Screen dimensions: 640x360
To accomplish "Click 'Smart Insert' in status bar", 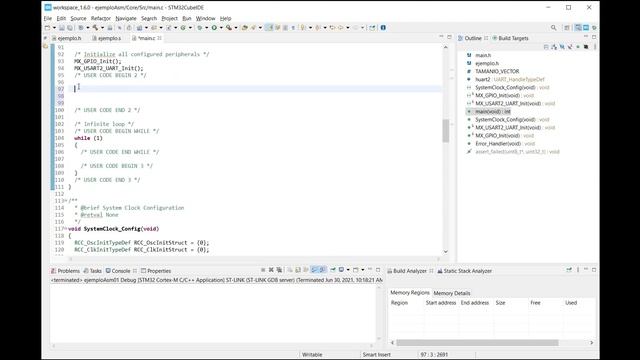I will 376,355.
